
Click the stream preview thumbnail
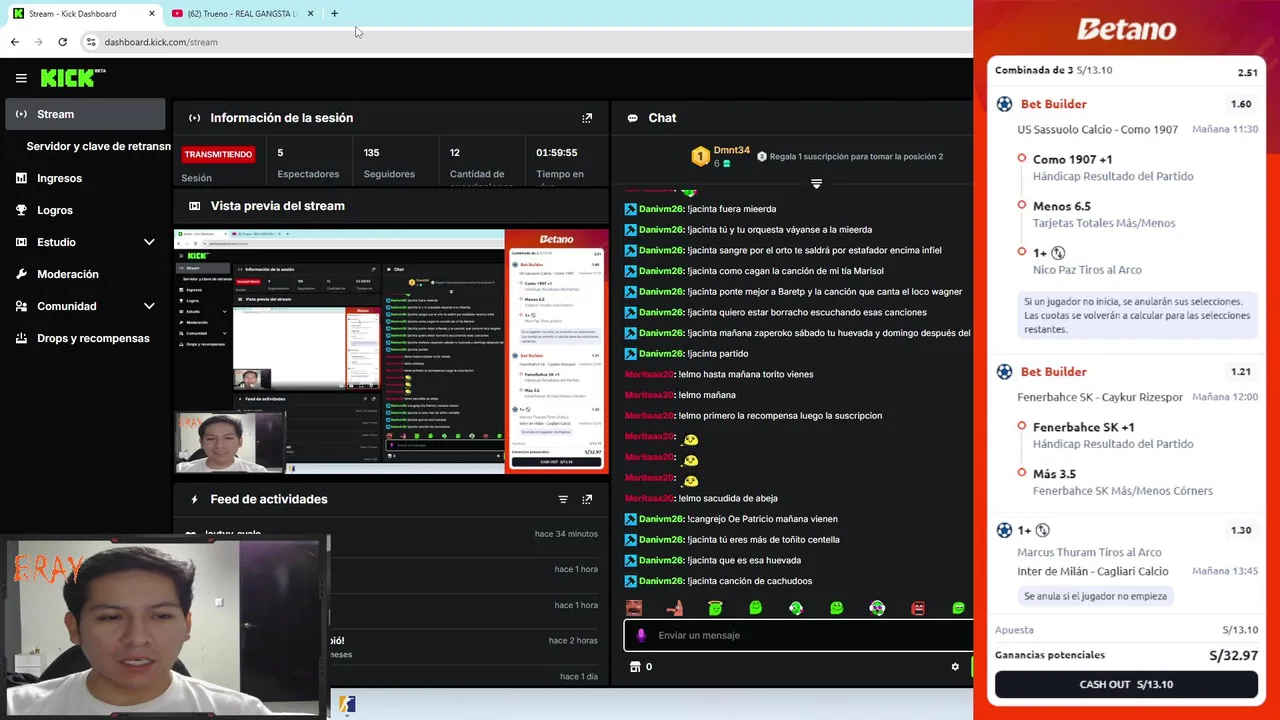tap(391, 352)
